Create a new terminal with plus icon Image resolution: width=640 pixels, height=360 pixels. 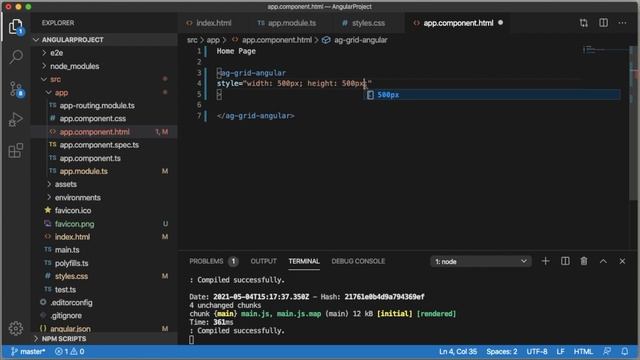point(545,261)
